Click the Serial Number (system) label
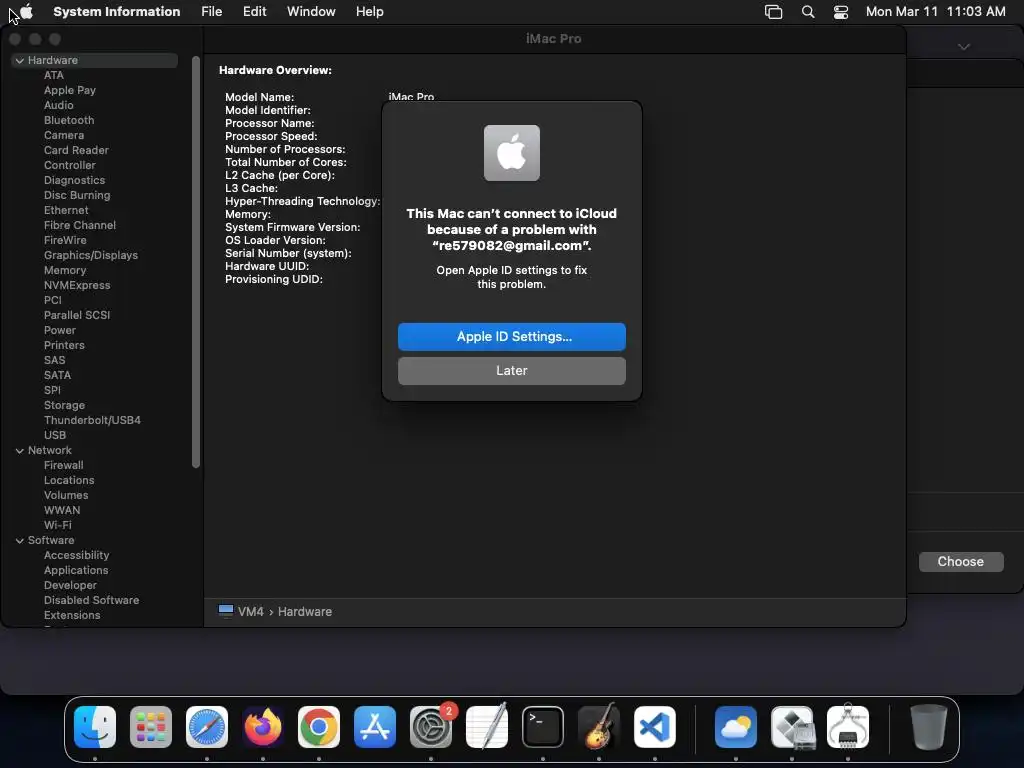Image resolution: width=1024 pixels, height=768 pixels. click(x=288, y=253)
